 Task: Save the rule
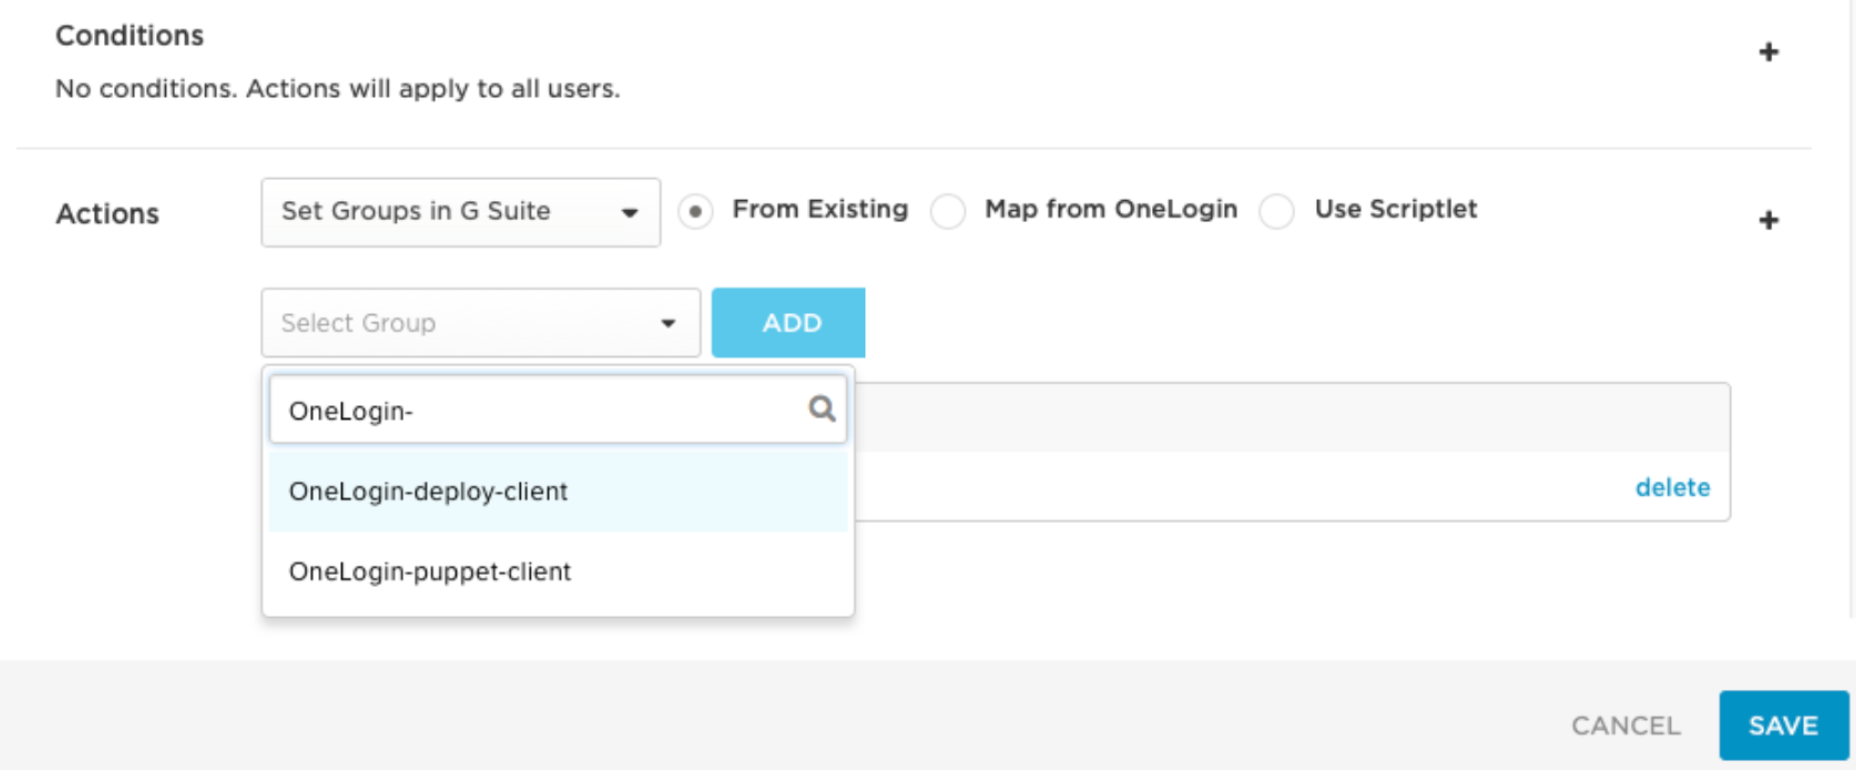pyautogui.click(x=1784, y=725)
